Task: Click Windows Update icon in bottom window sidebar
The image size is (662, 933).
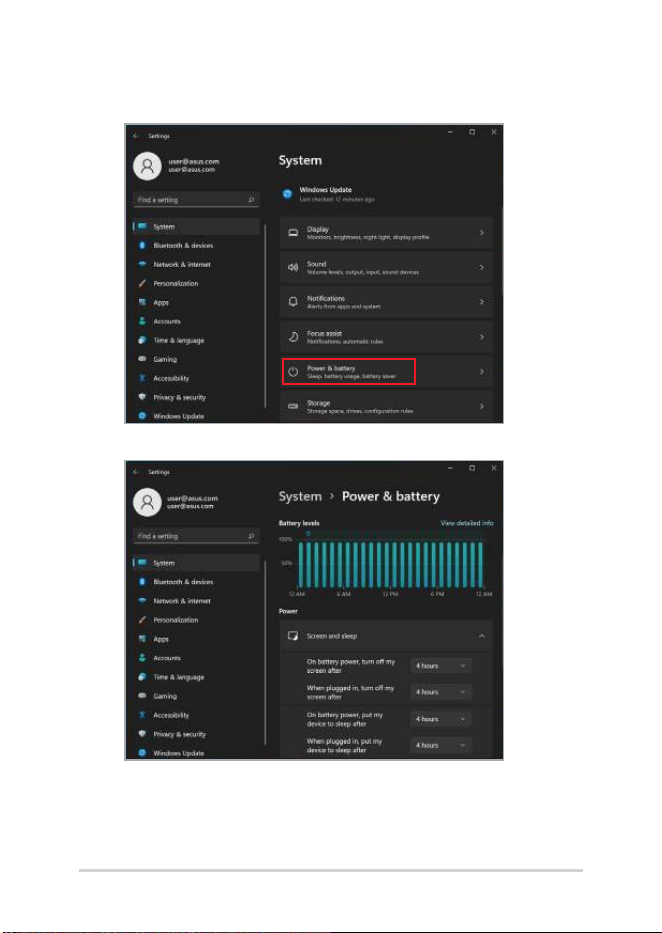Action: point(142,753)
